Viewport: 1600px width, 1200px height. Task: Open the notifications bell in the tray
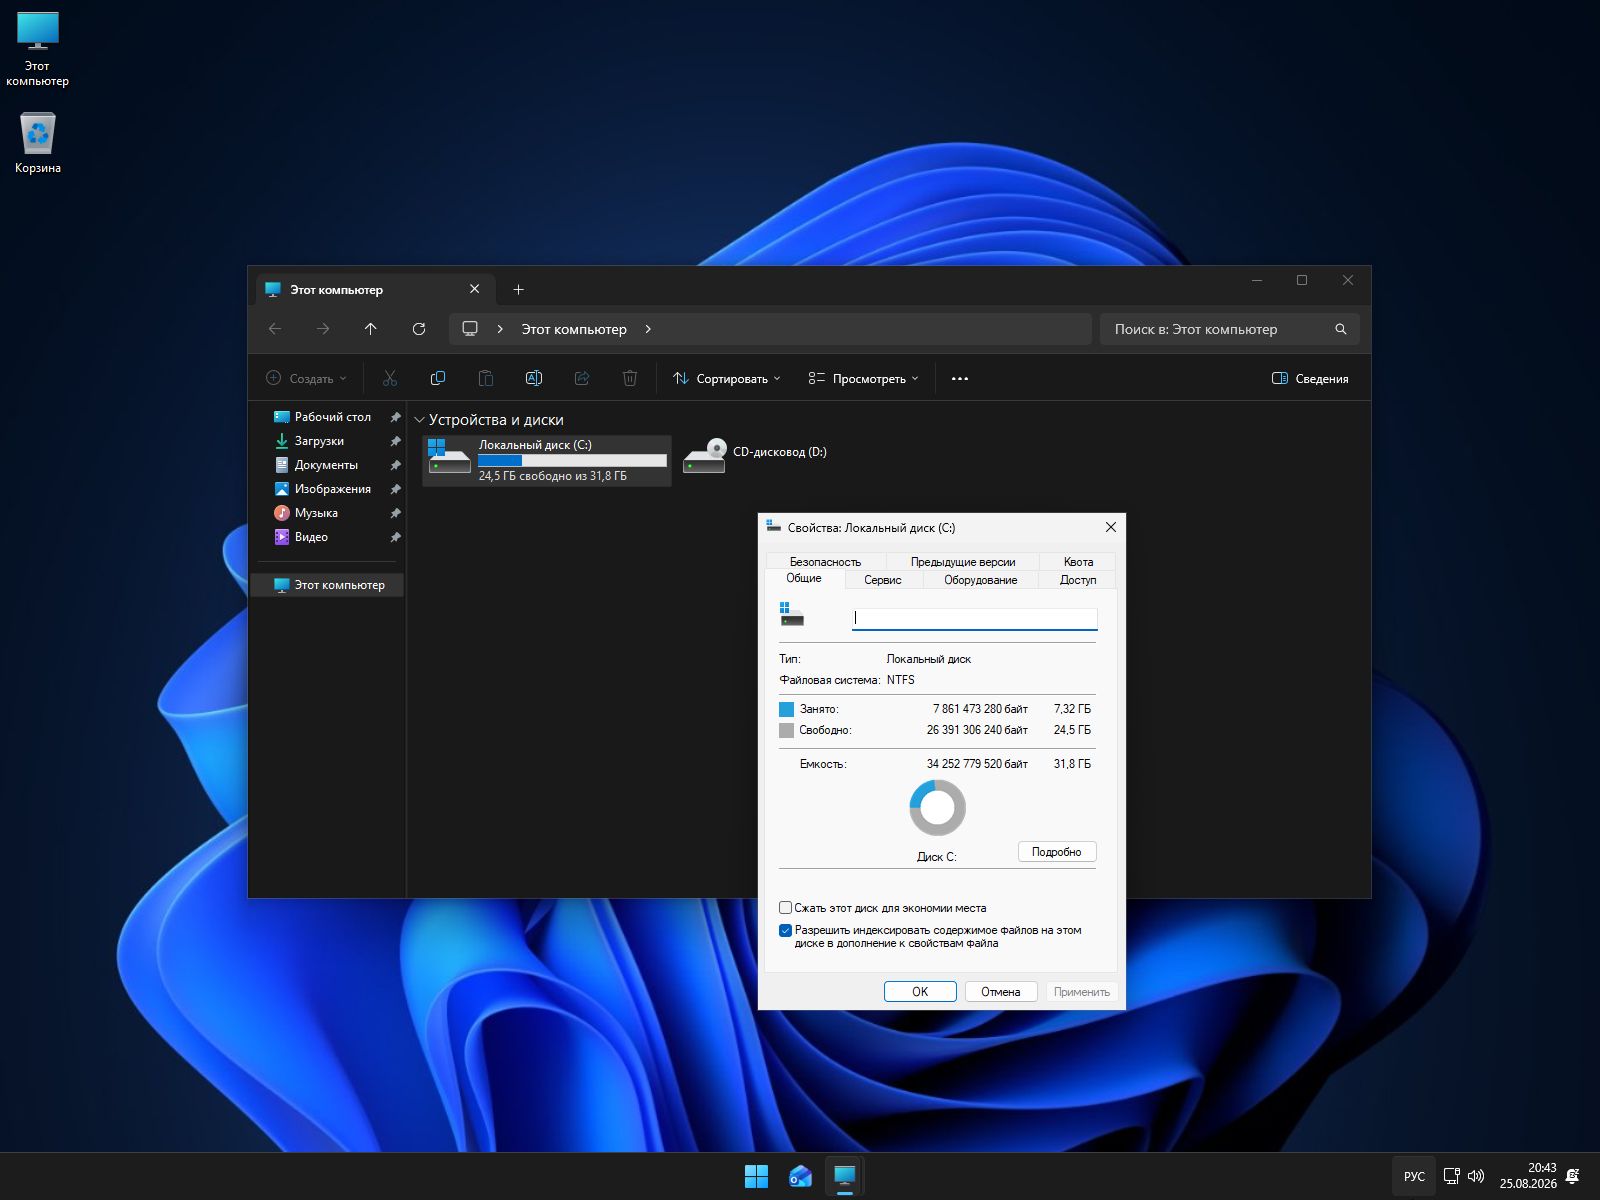1573,1177
